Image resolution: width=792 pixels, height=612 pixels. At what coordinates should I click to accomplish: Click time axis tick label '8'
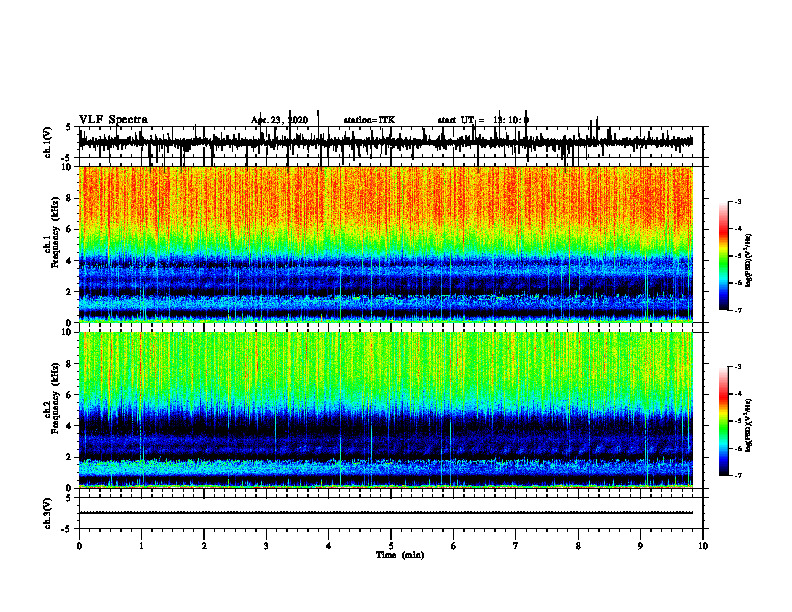[x=578, y=546]
